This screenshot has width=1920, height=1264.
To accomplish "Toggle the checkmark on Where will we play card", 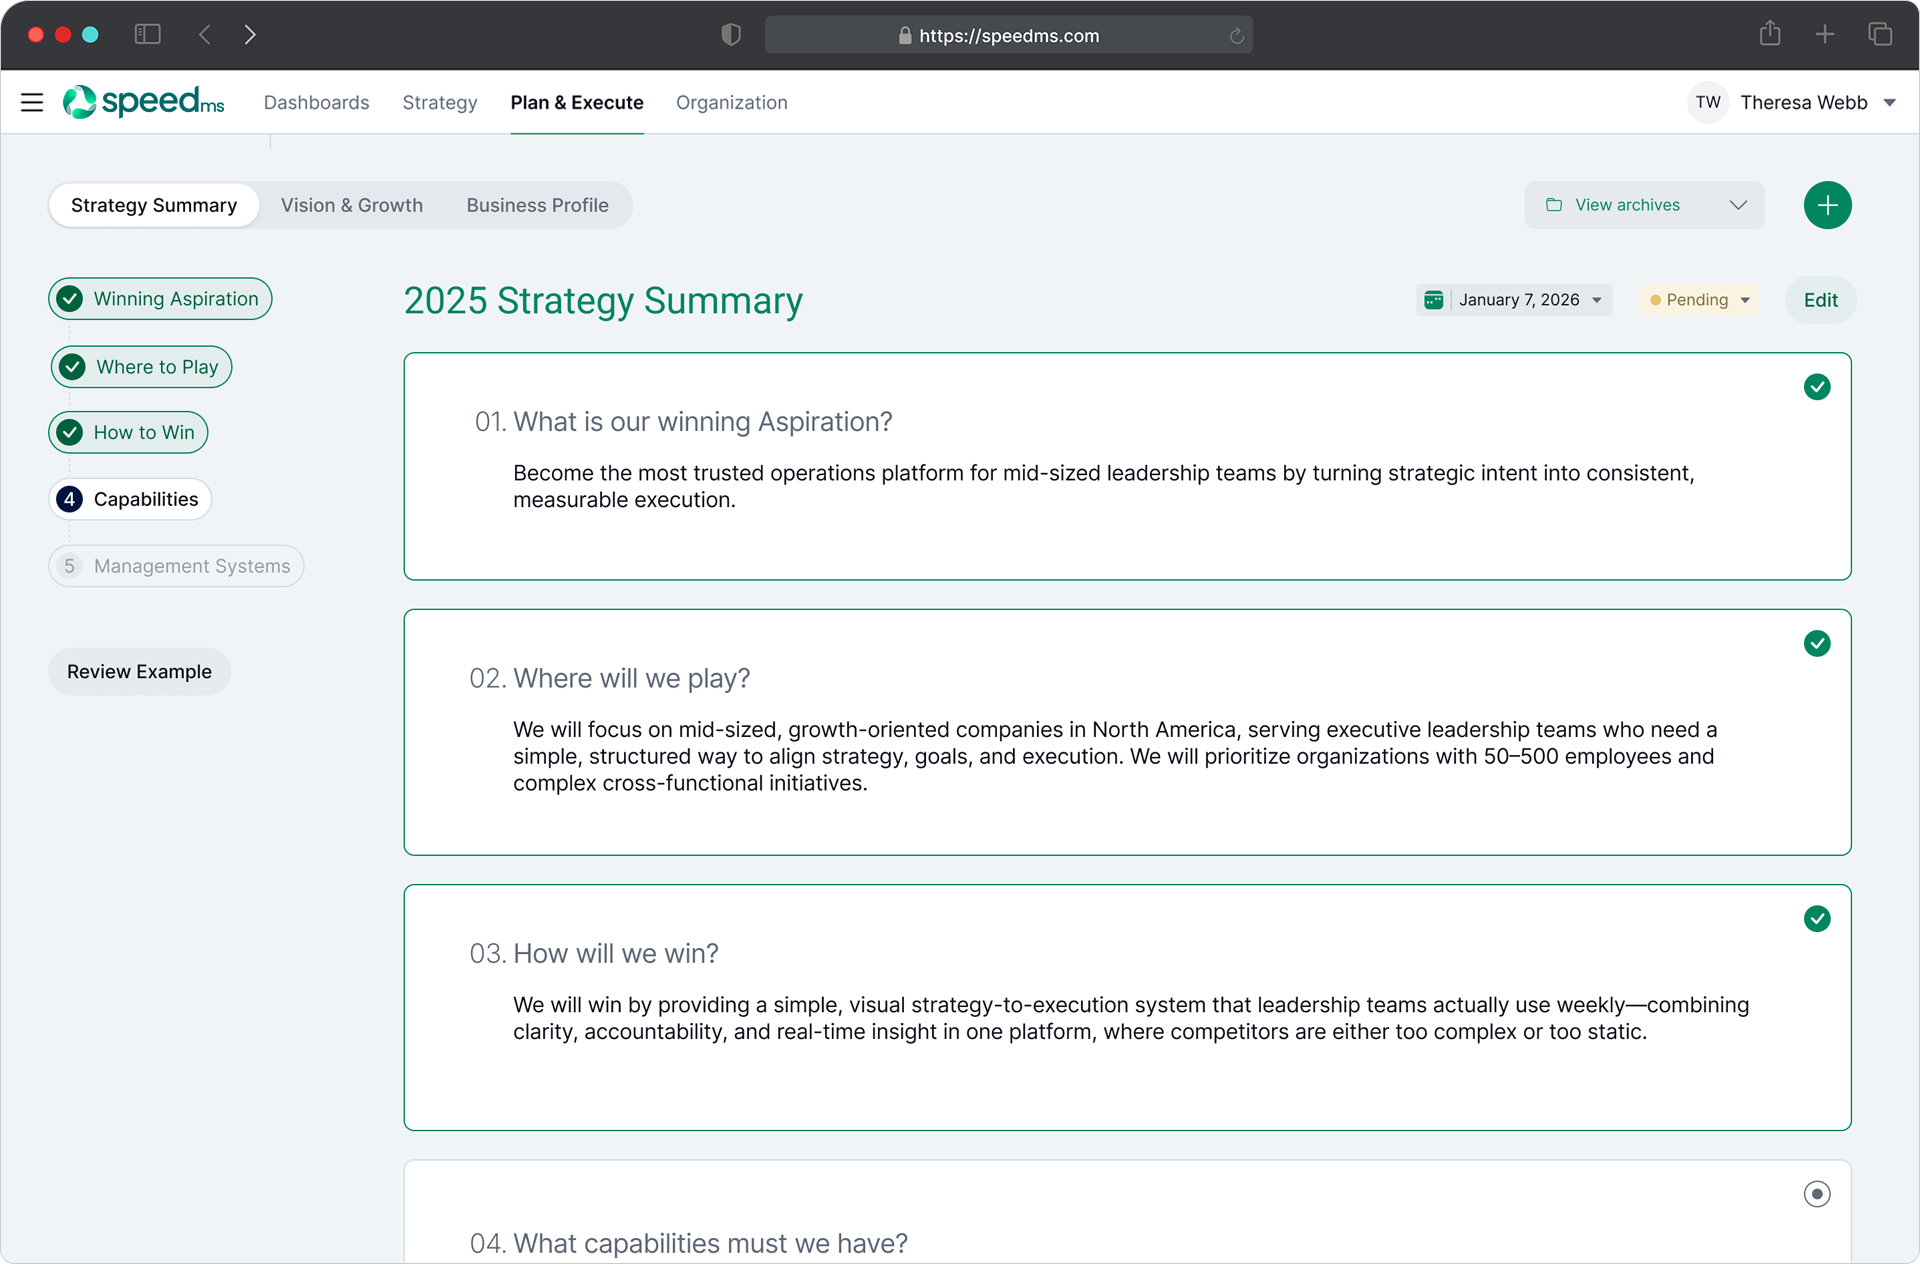I will [x=1816, y=643].
